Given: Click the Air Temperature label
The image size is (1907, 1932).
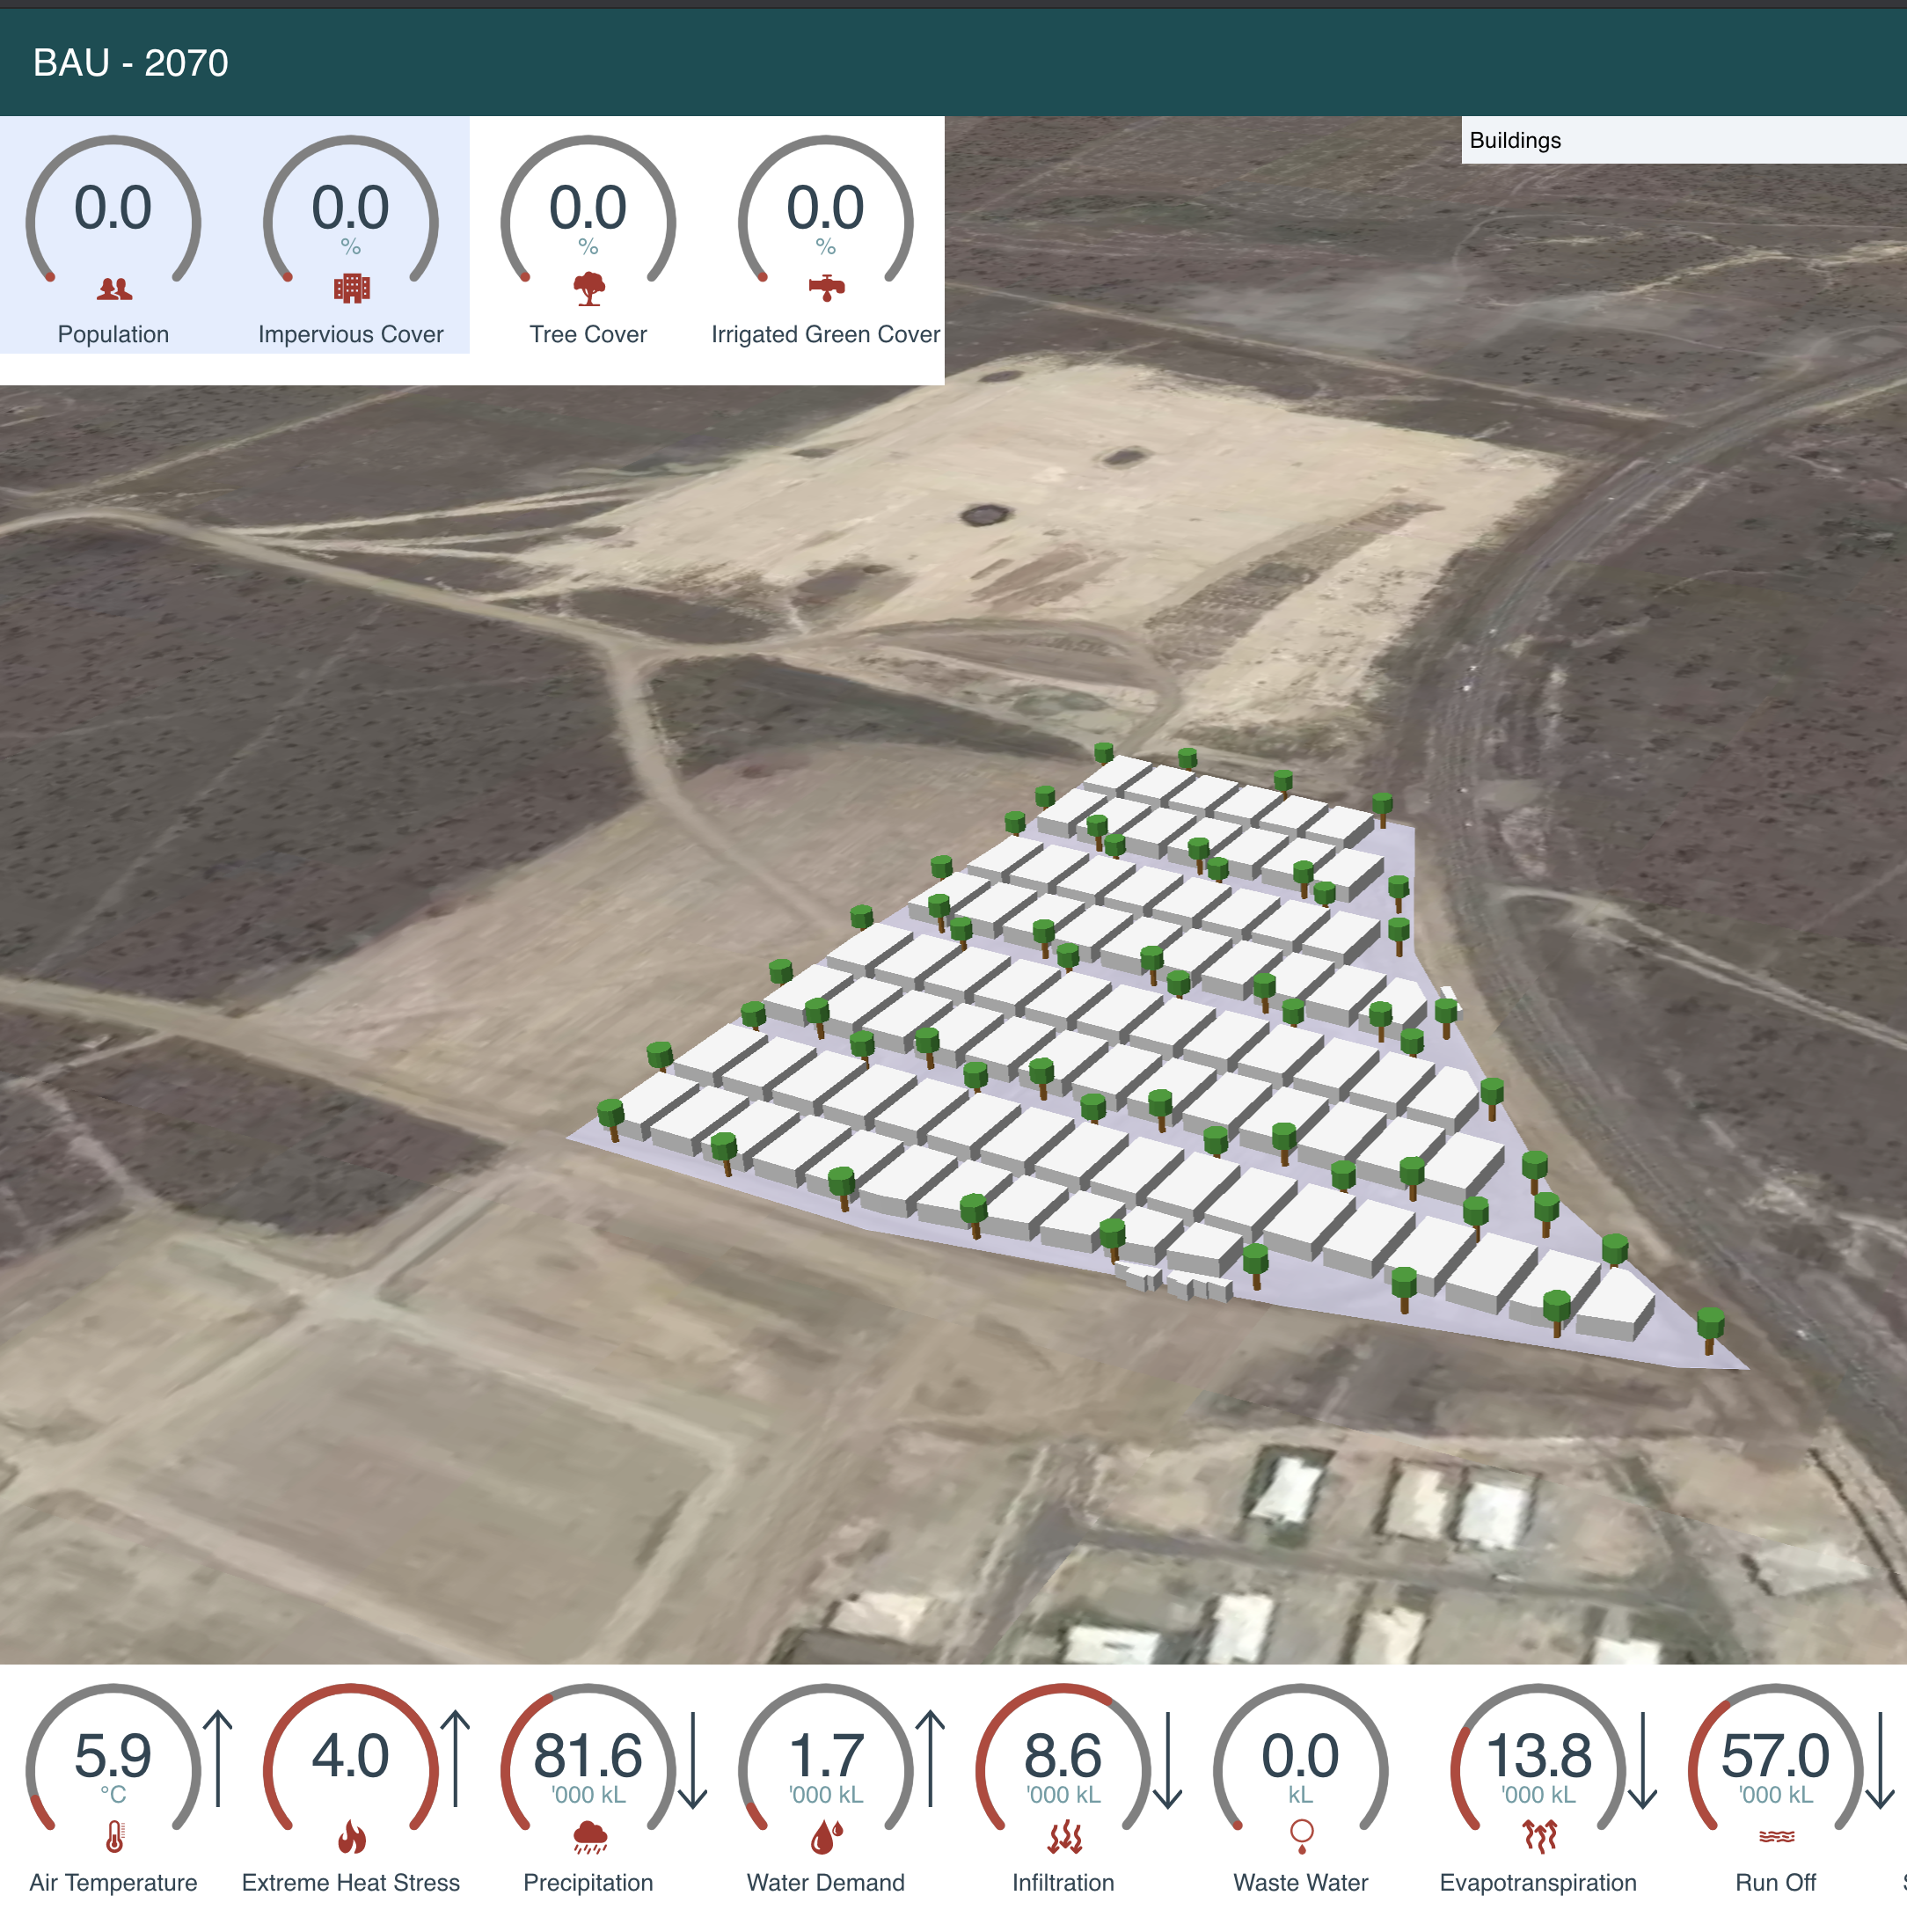Looking at the screenshot, I should tap(114, 1883).
